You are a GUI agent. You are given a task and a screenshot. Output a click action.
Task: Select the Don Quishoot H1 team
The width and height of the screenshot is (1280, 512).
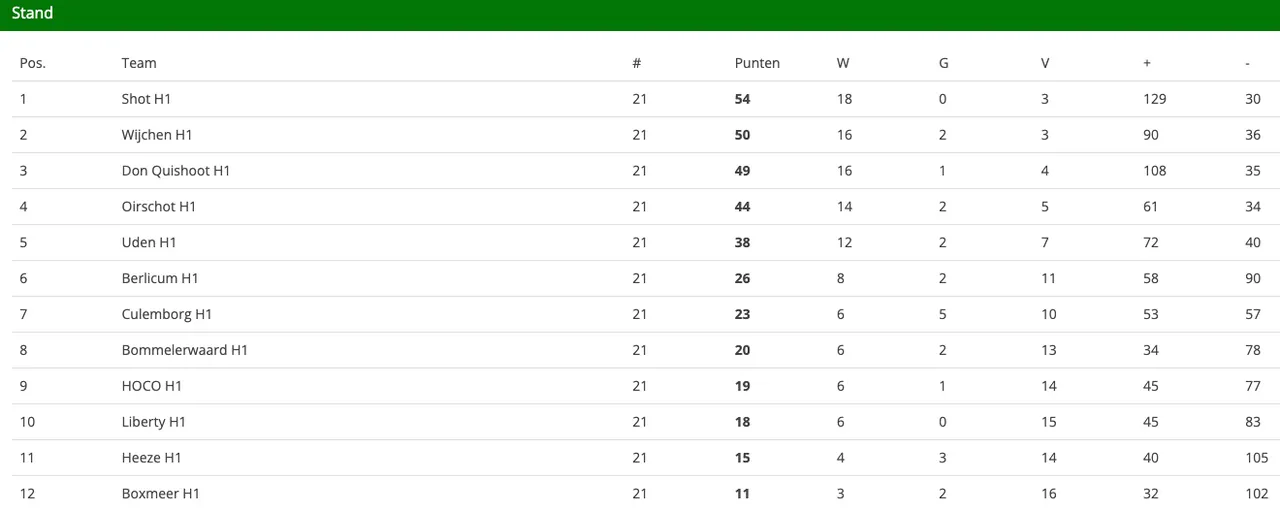tap(176, 171)
